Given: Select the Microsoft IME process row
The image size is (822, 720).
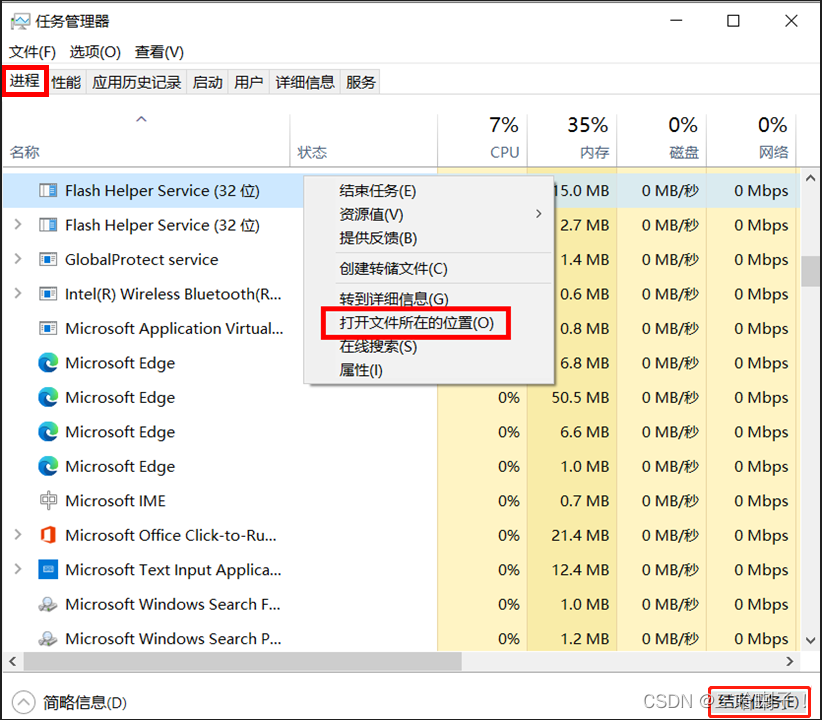Looking at the screenshot, I should click(402, 501).
